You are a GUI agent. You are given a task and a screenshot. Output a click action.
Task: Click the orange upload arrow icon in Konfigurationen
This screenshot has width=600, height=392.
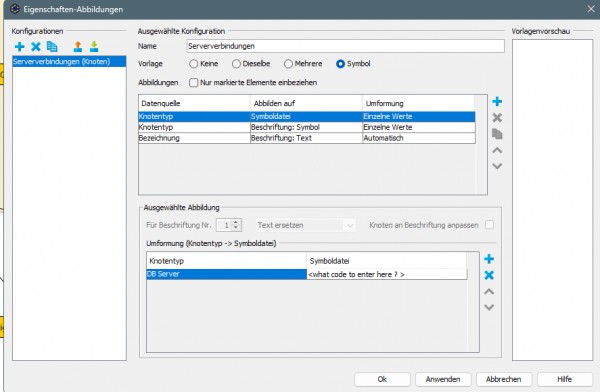[x=78, y=47]
